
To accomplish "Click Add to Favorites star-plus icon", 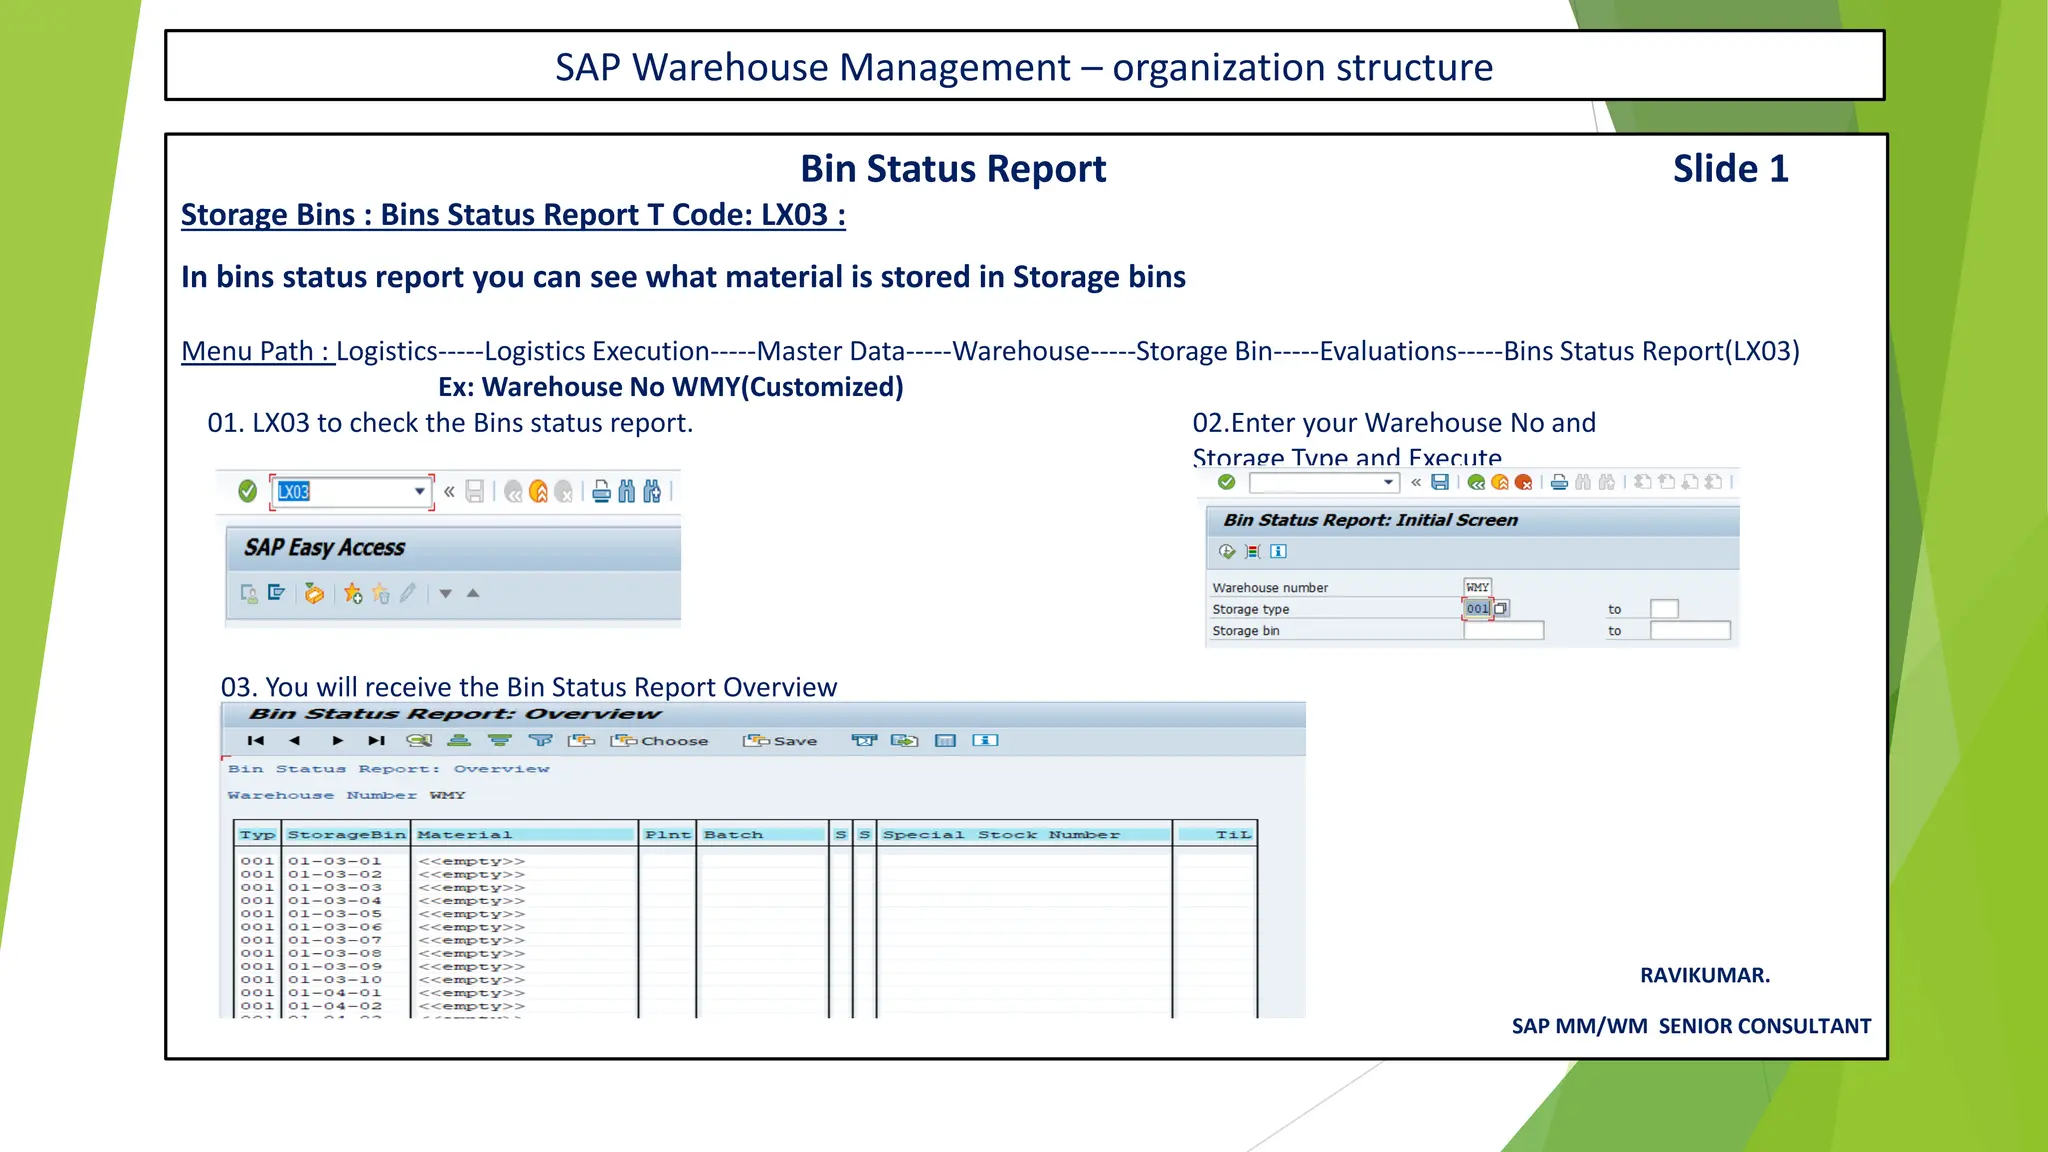I will click(353, 594).
